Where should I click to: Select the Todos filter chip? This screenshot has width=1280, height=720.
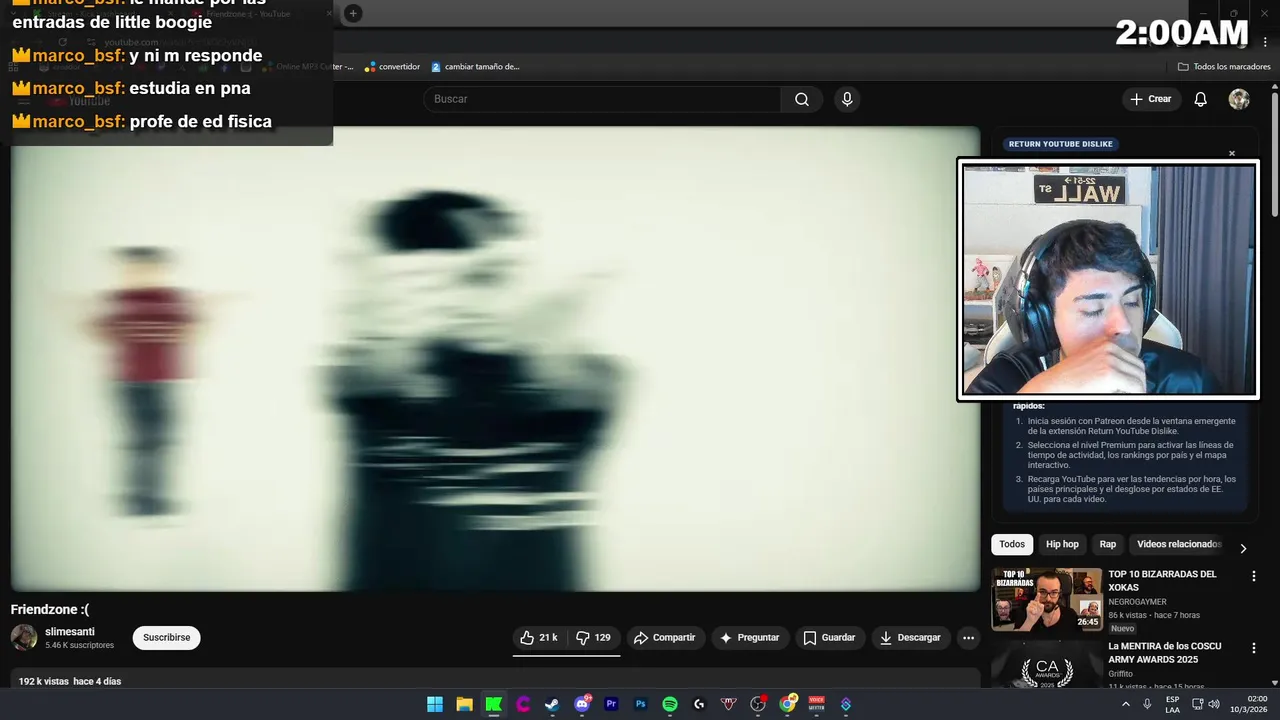tap(1012, 545)
